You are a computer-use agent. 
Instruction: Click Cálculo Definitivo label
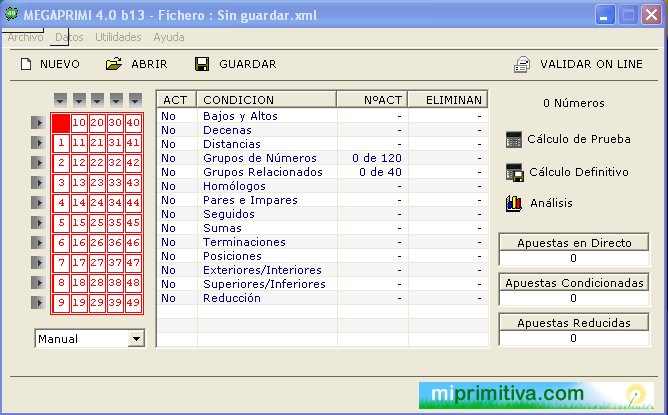(579, 172)
